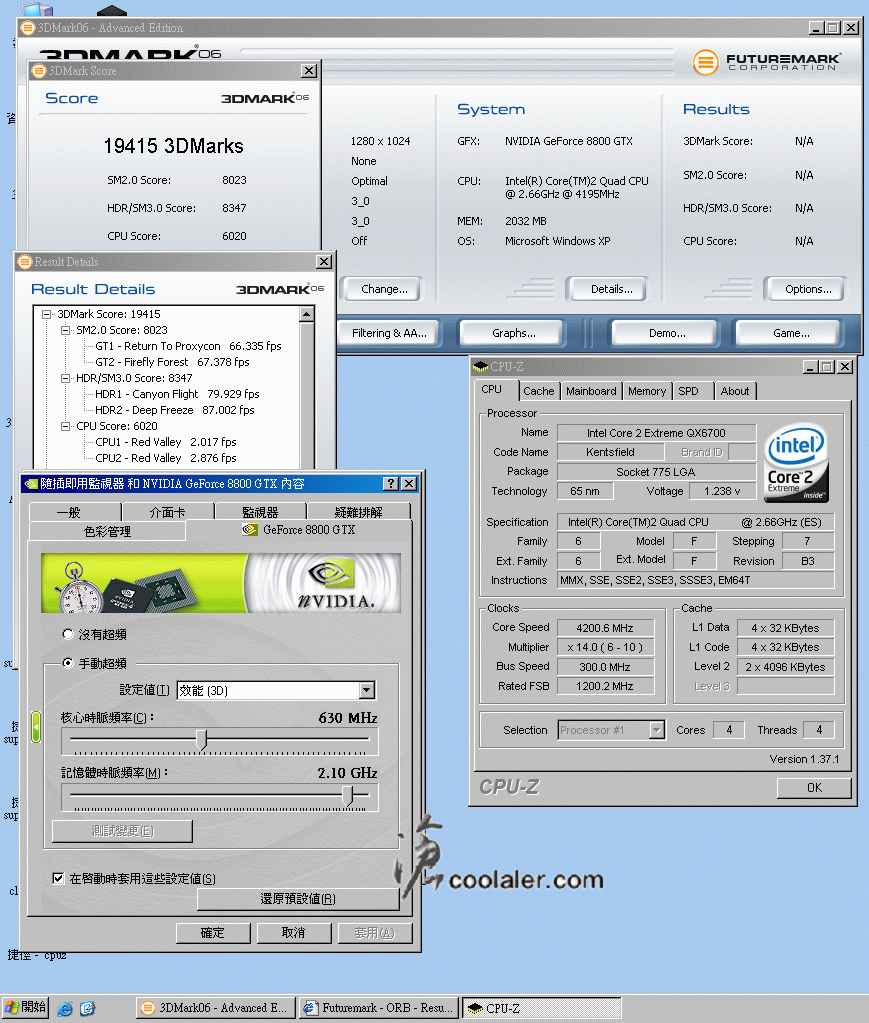The image size is (869, 1023).
Task: Open the Results Options... button
Action: tap(808, 289)
